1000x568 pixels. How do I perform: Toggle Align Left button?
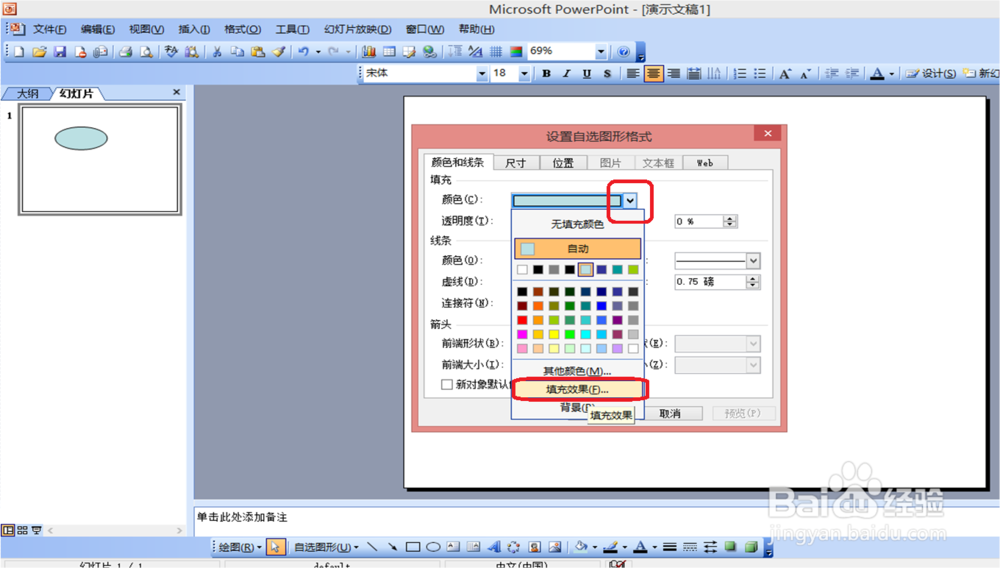point(633,74)
